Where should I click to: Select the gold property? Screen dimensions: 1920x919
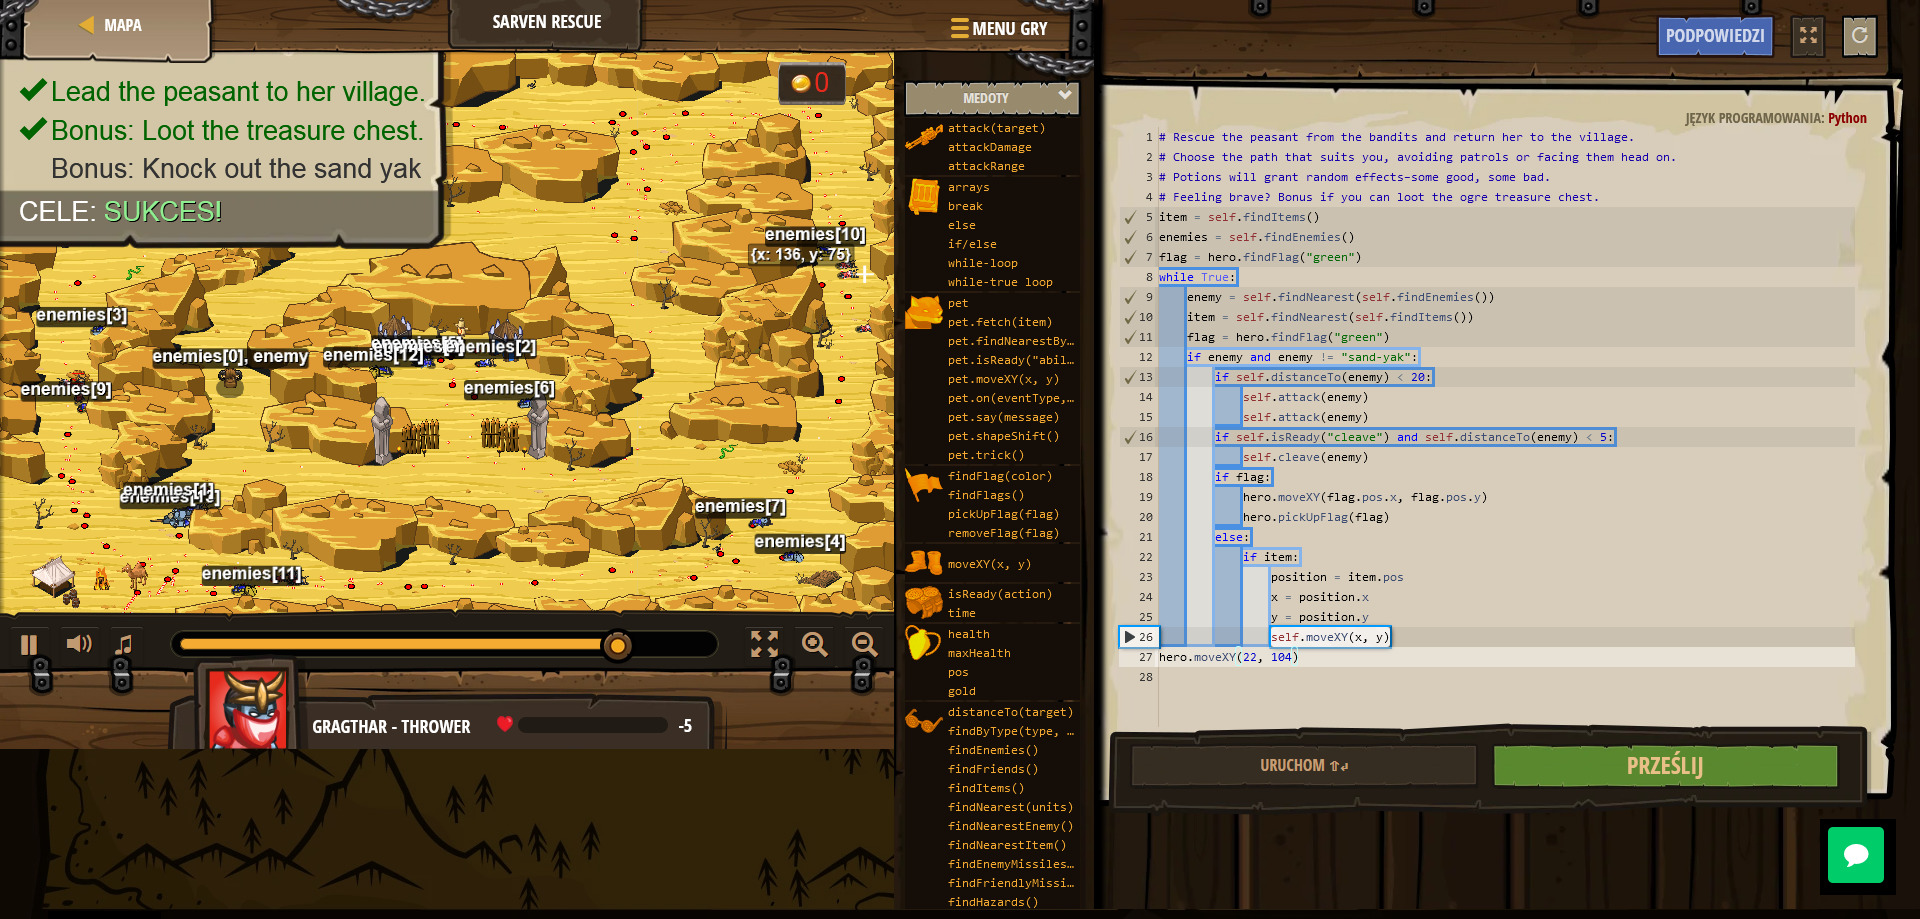pos(962,691)
